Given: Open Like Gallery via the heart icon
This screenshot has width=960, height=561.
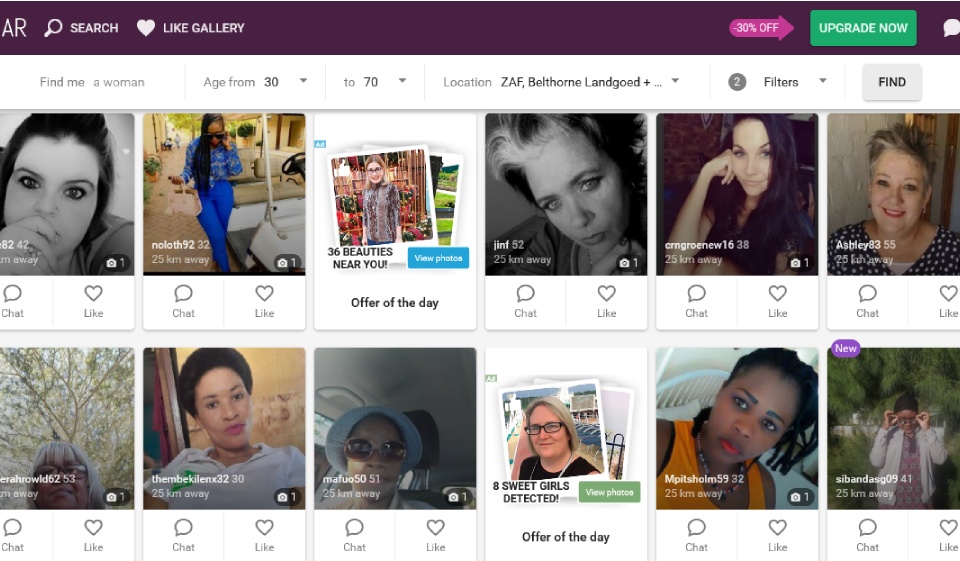Looking at the screenshot, I should (x=146, y=28).
